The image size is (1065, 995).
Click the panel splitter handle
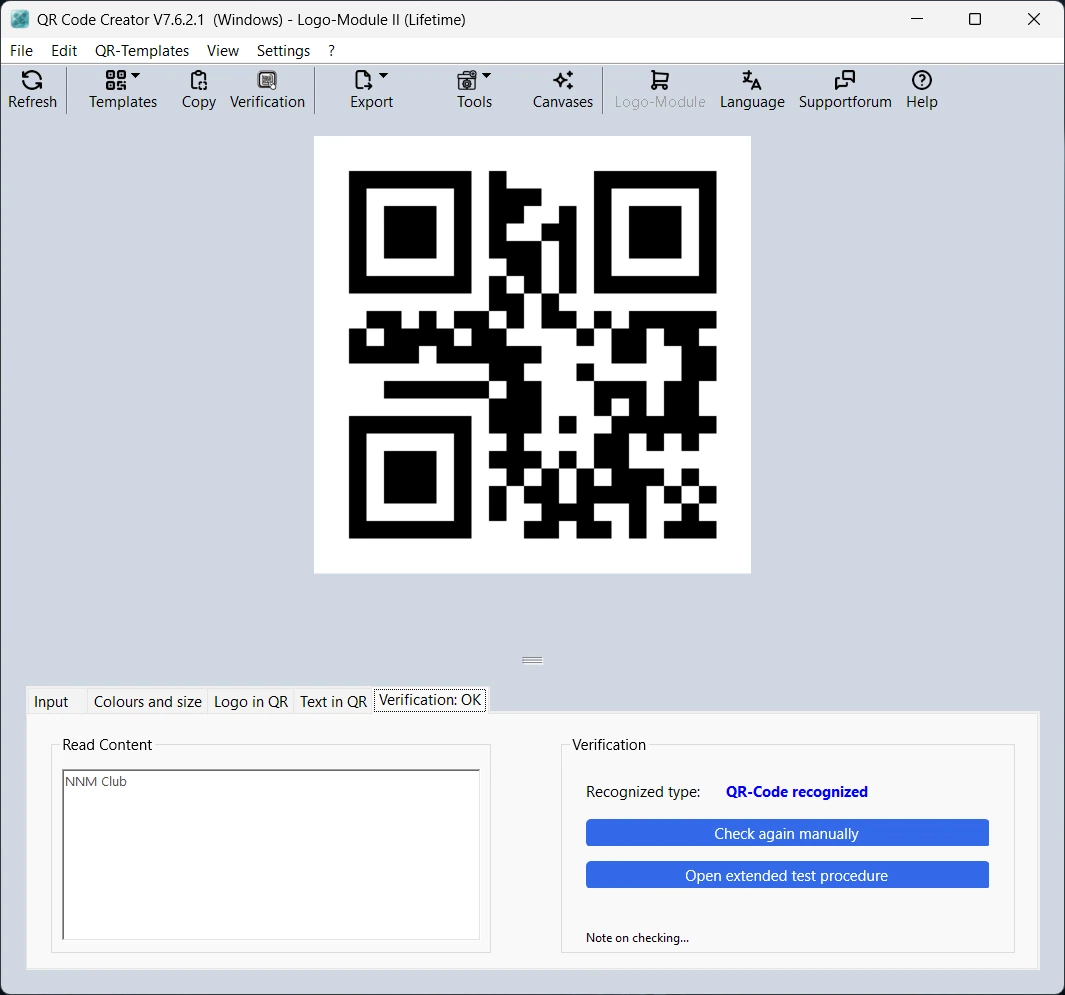coord(532,660)
